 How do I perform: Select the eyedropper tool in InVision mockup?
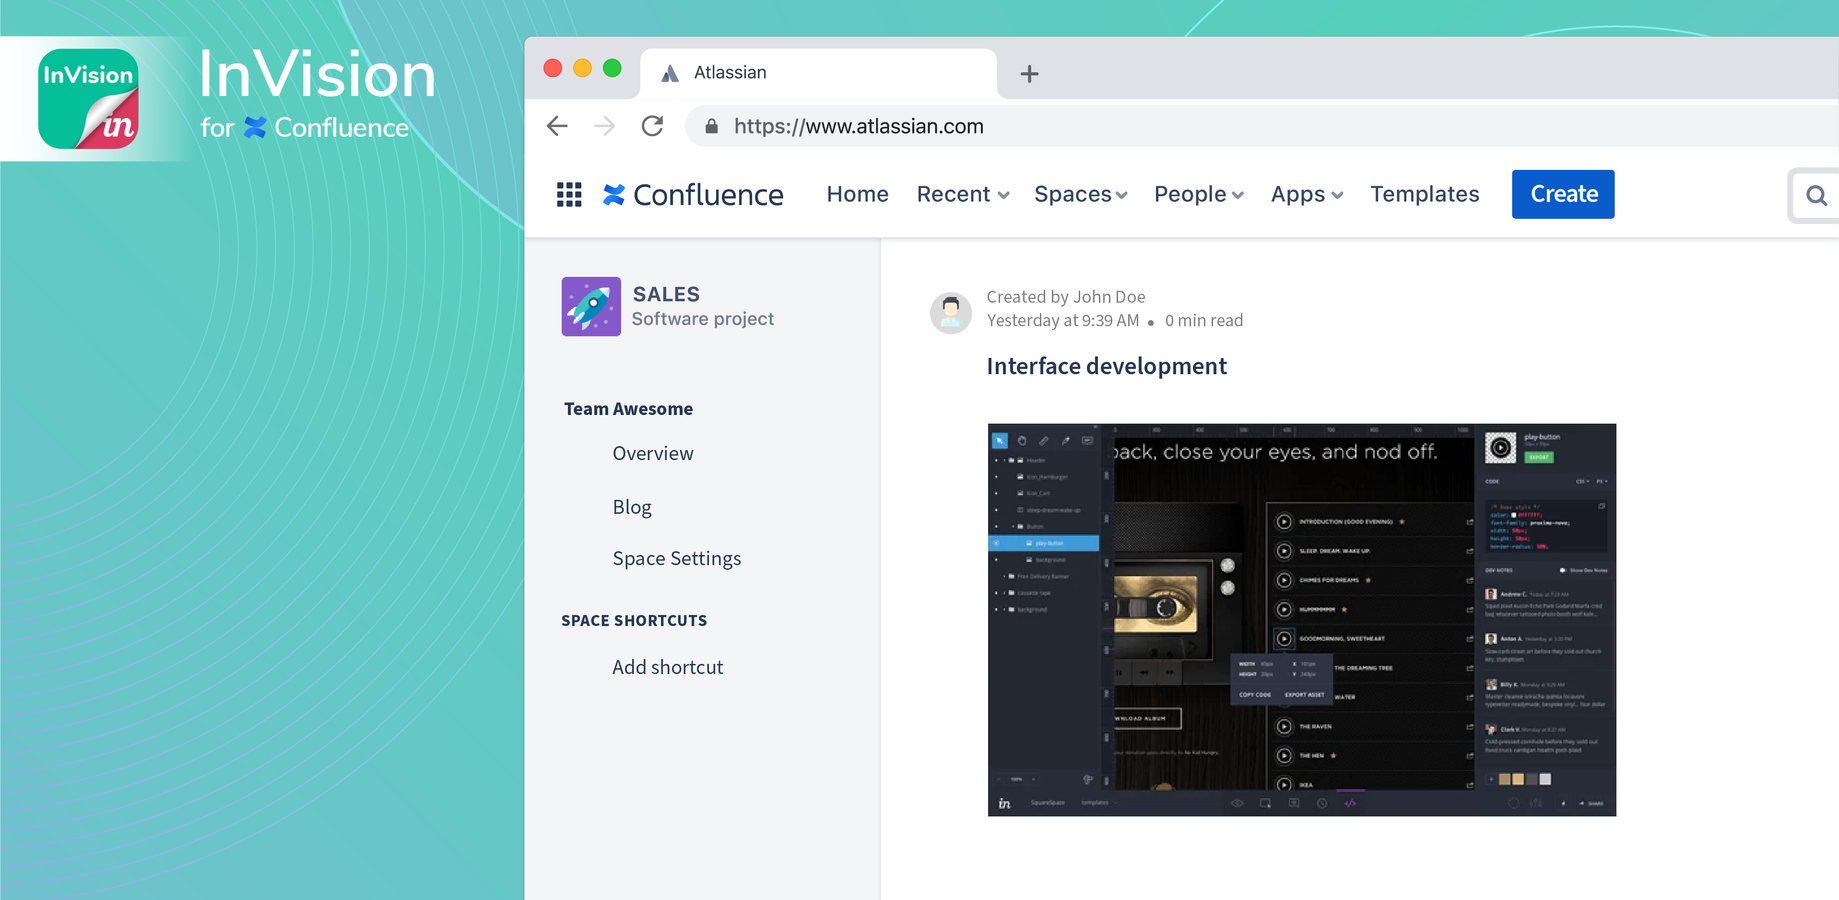1065,440
